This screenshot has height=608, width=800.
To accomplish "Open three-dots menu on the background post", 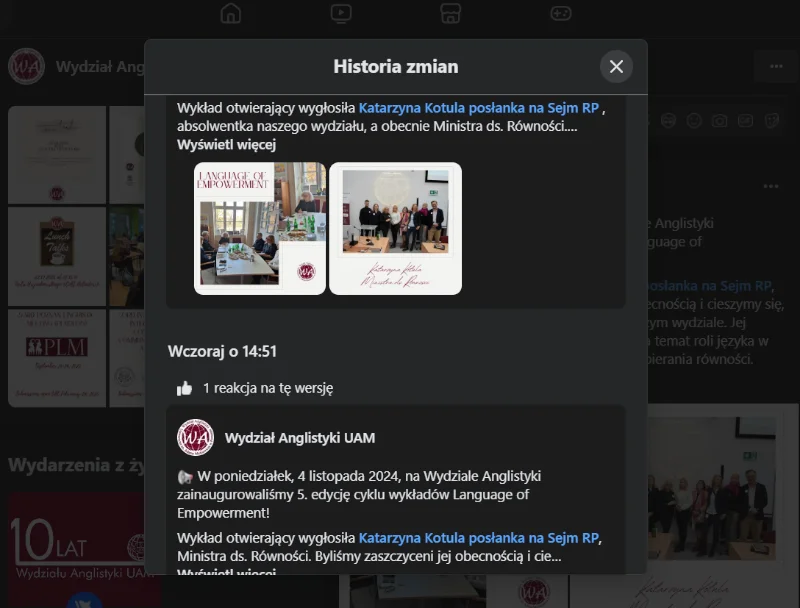I will pyautogui.click(x=770, y=186).
